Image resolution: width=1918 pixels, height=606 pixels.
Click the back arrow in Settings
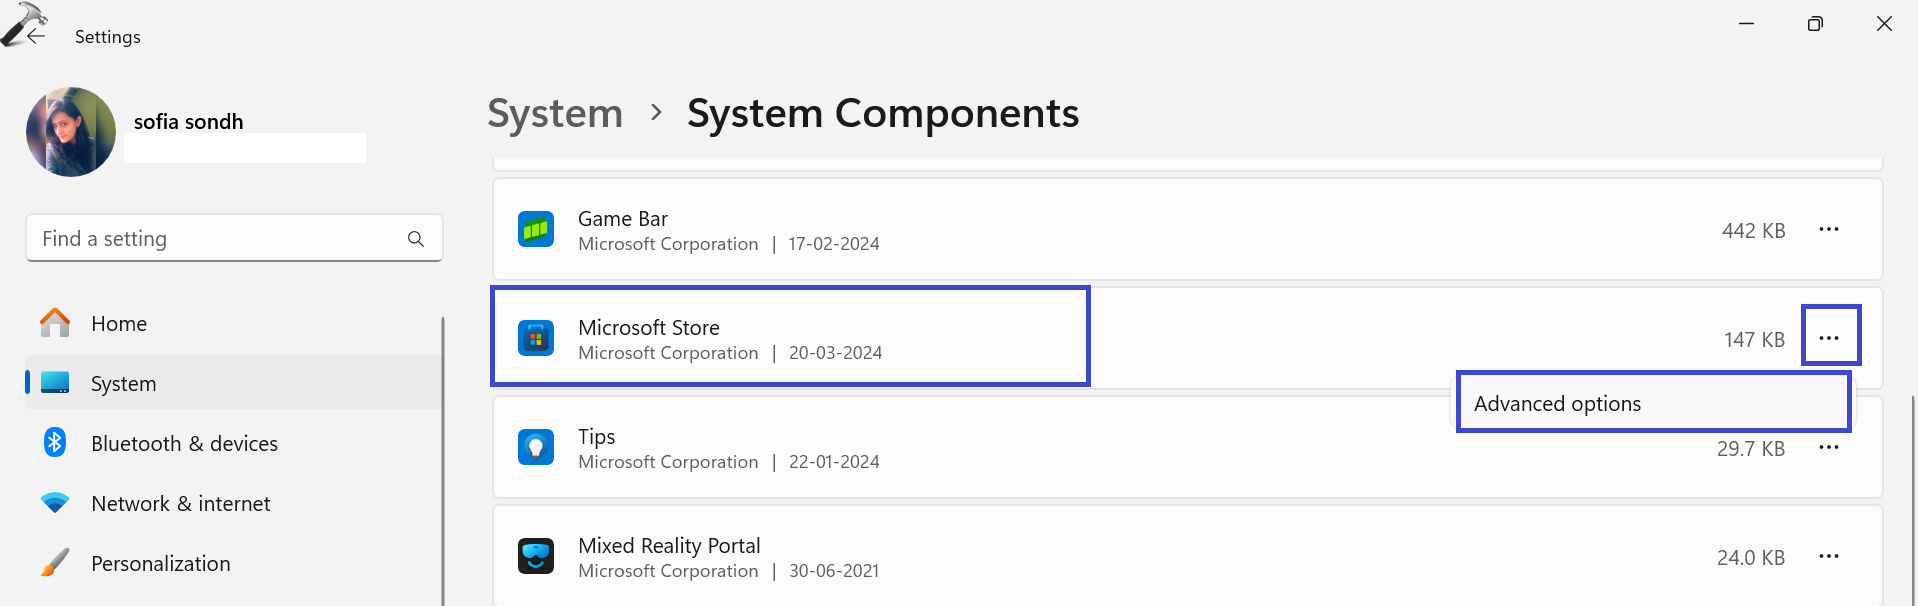[x=36, y=36]
